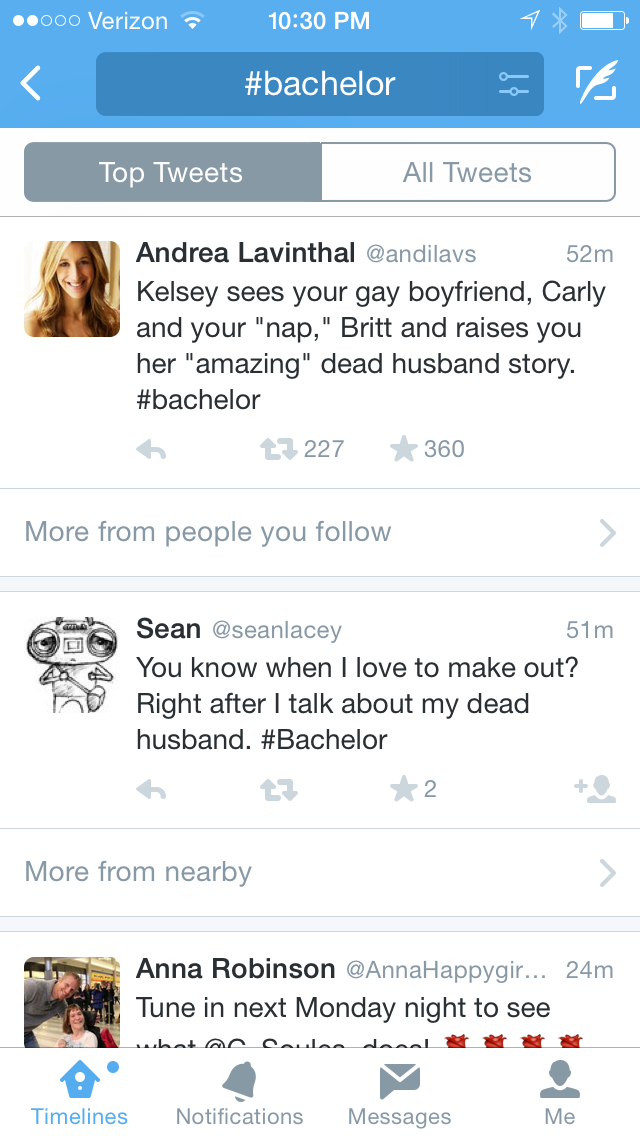Retweet Andrea Lavinthal's tweet
This screenshot has width=640, height=1136.
pyautogui.click(x=278, y=450)
